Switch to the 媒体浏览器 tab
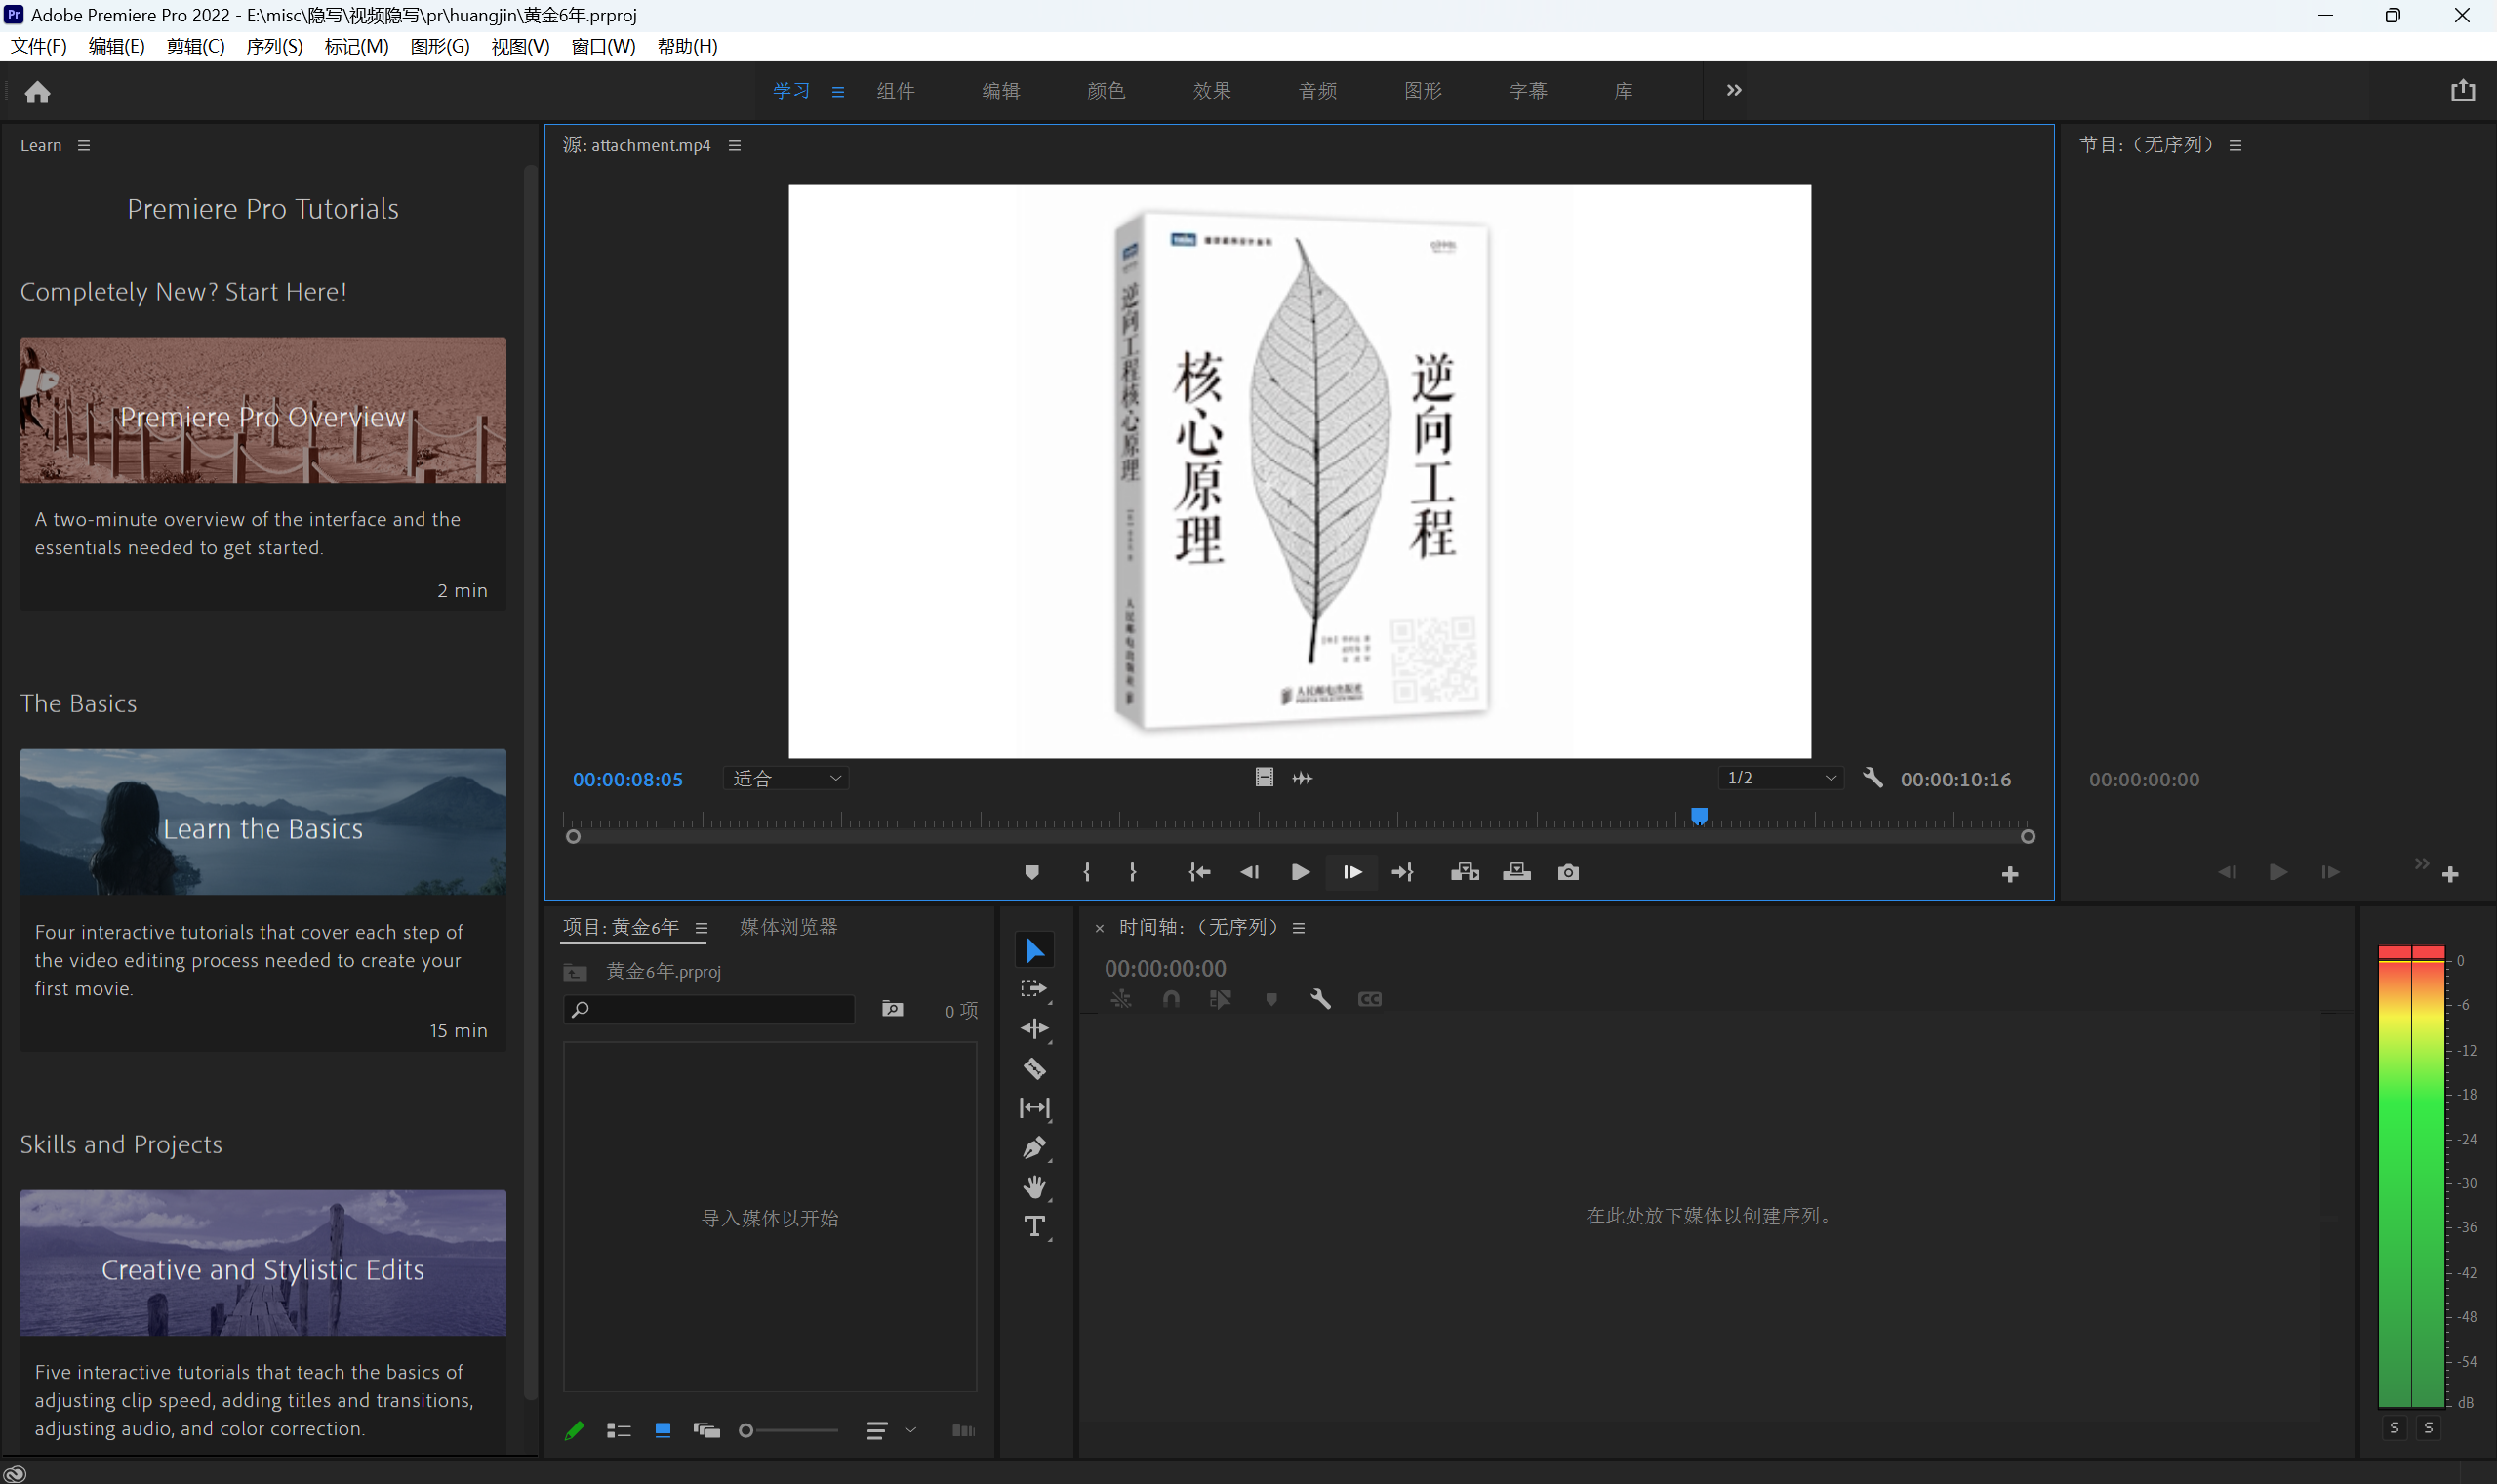The width and height of the screenshot is (2497, 1484). click(788, 927)
